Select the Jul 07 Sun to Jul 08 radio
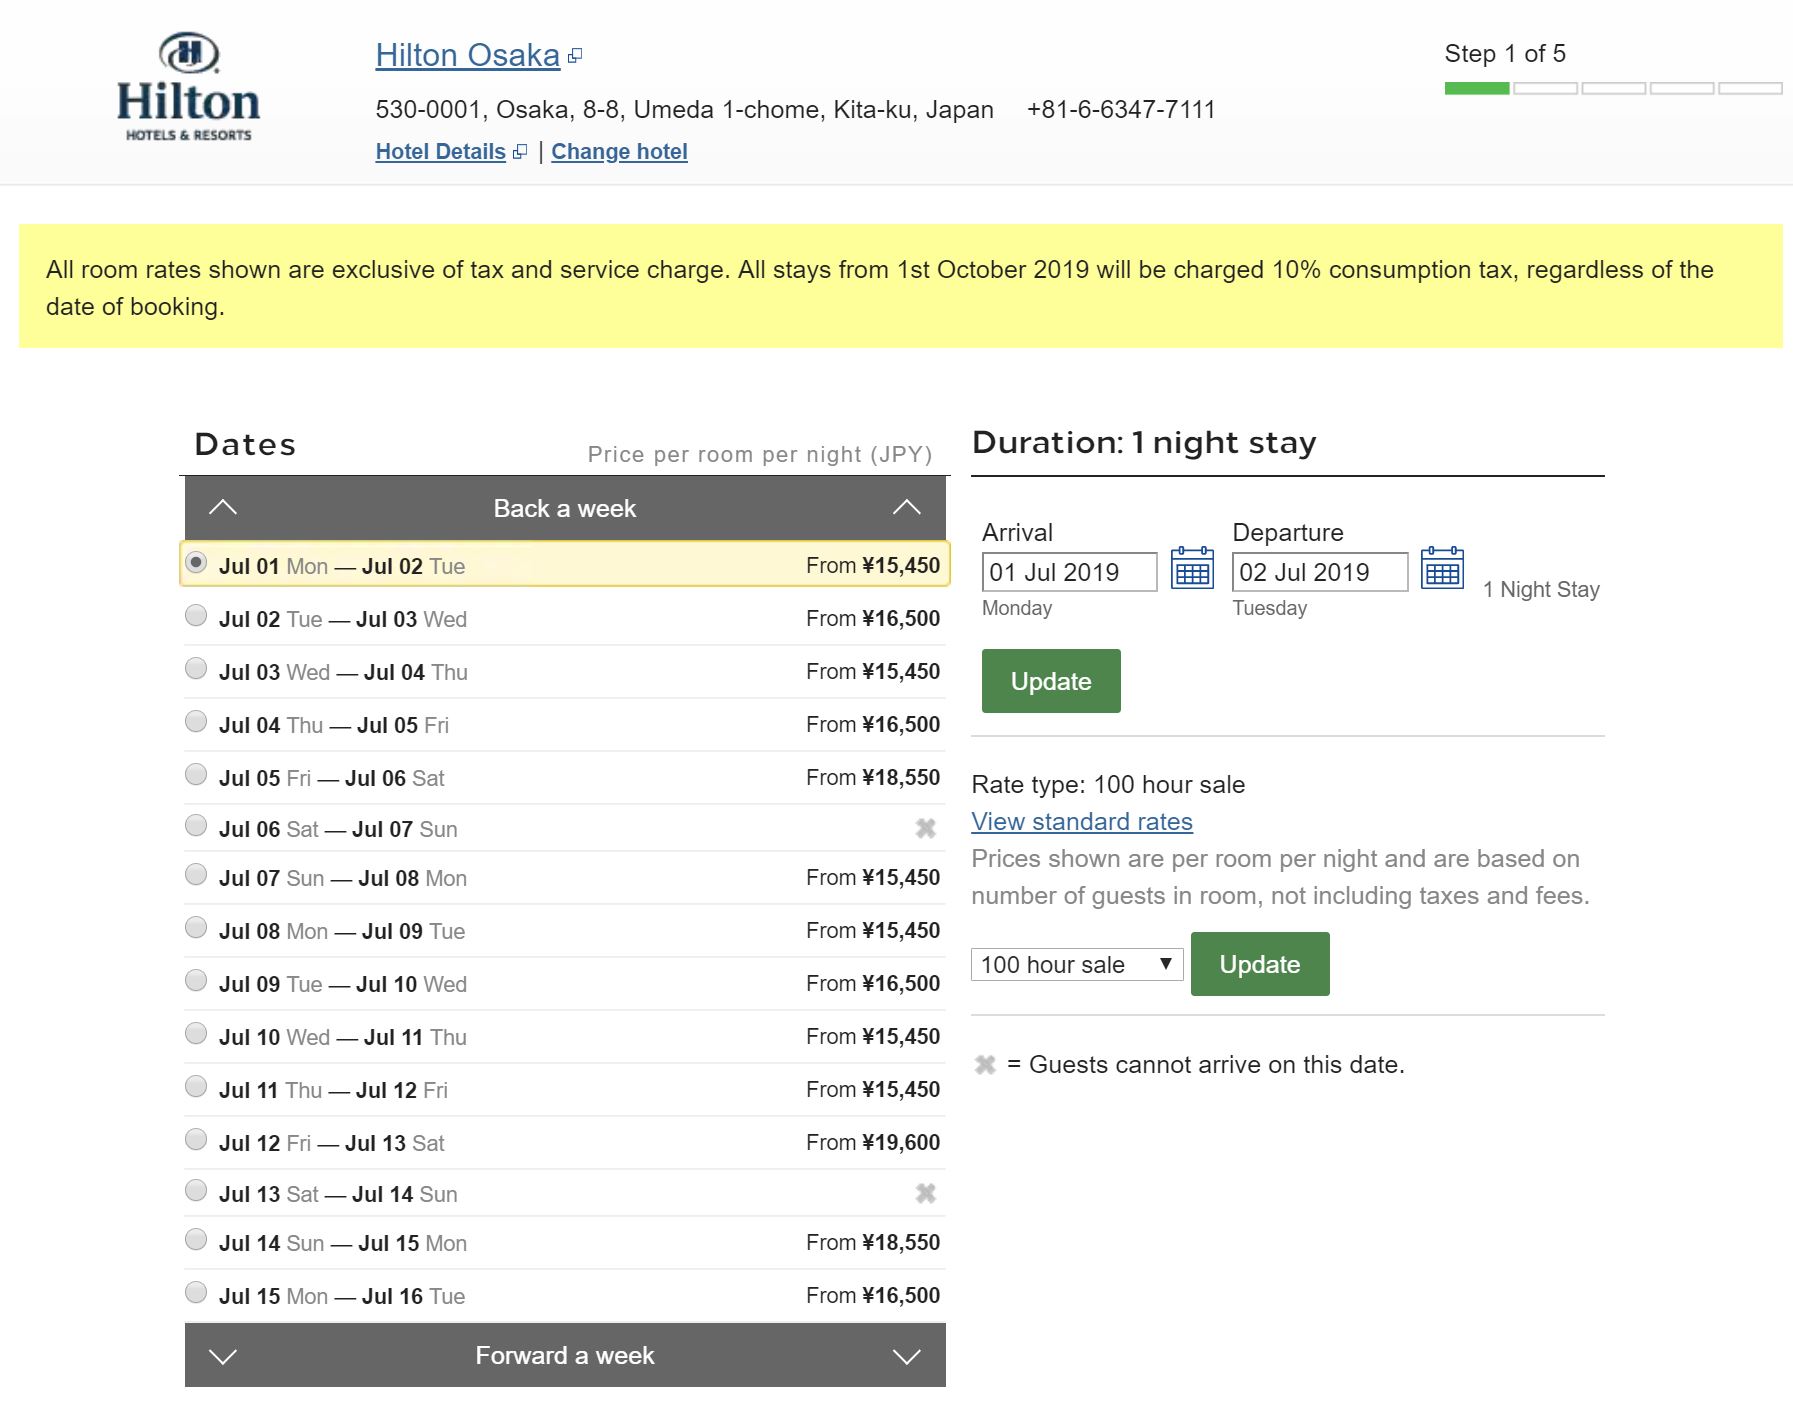 (196, 874)
